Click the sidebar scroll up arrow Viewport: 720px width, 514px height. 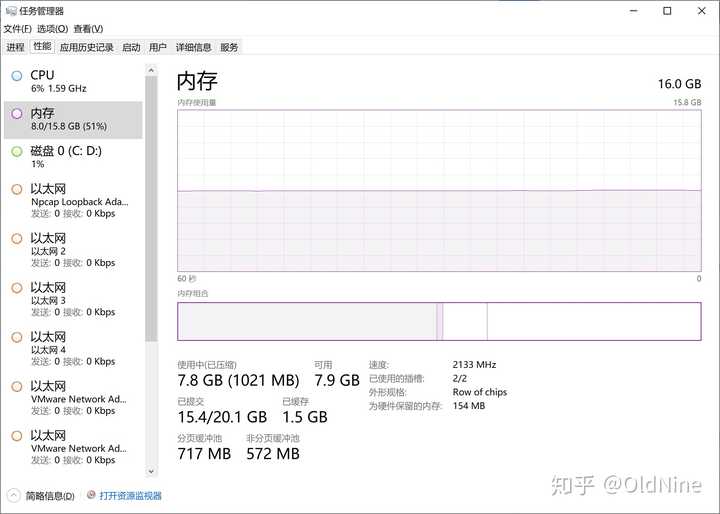[151, 70]
